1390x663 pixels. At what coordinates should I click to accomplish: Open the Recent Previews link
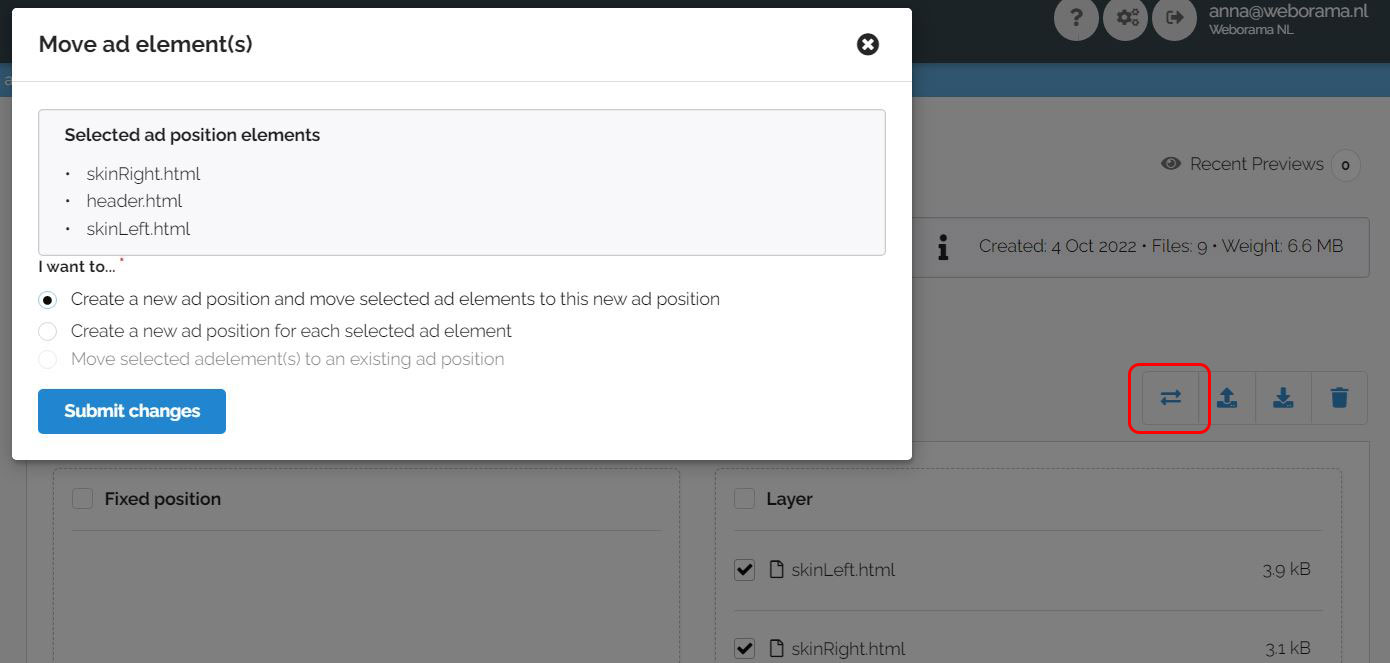1256,164
